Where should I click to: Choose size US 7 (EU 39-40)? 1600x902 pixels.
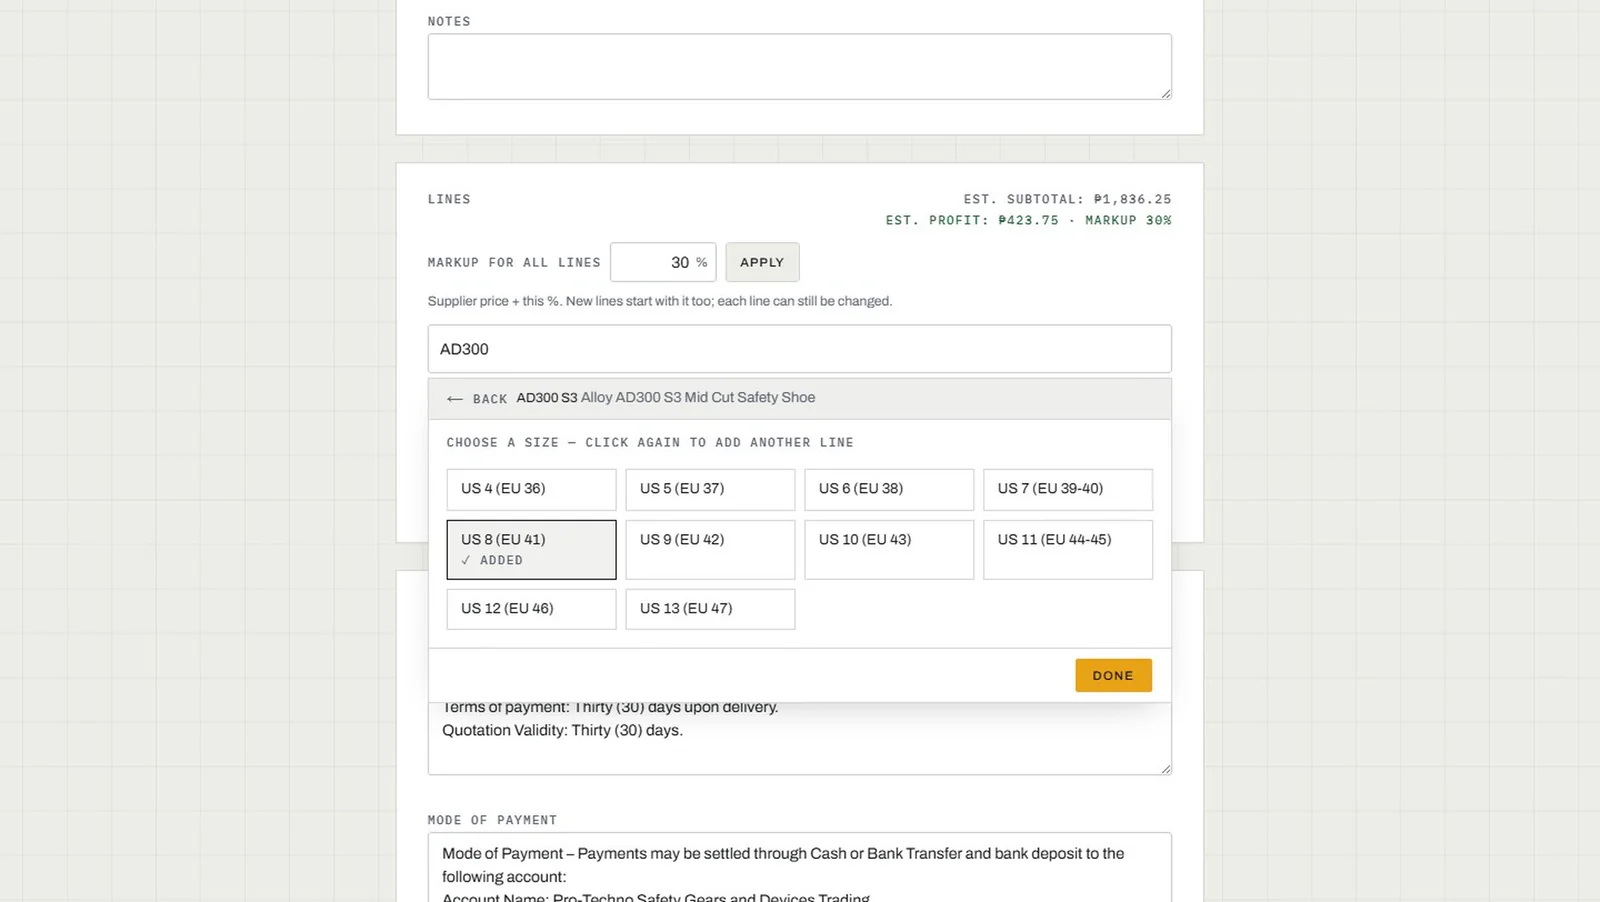click(1068, 489)
